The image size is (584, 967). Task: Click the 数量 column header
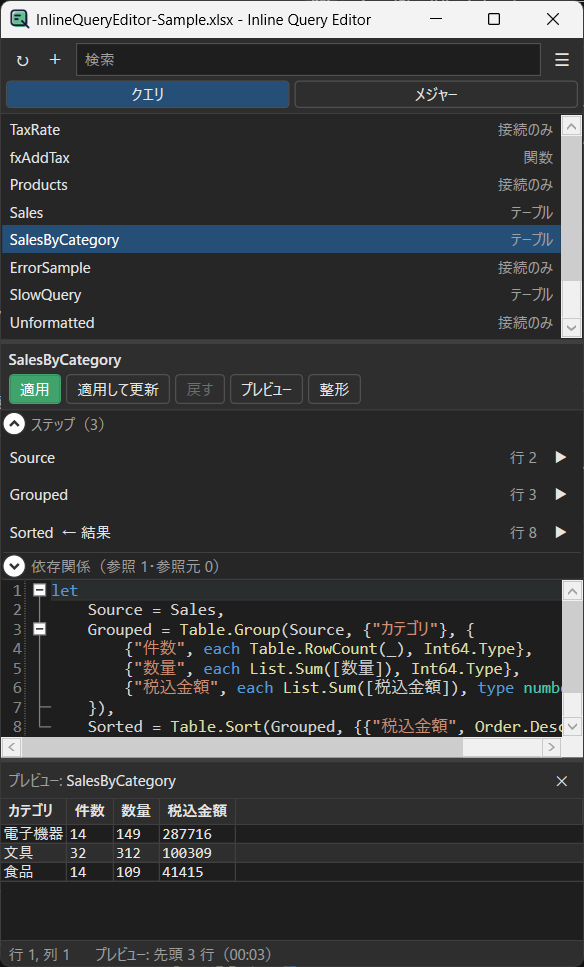tap(136, 810)
